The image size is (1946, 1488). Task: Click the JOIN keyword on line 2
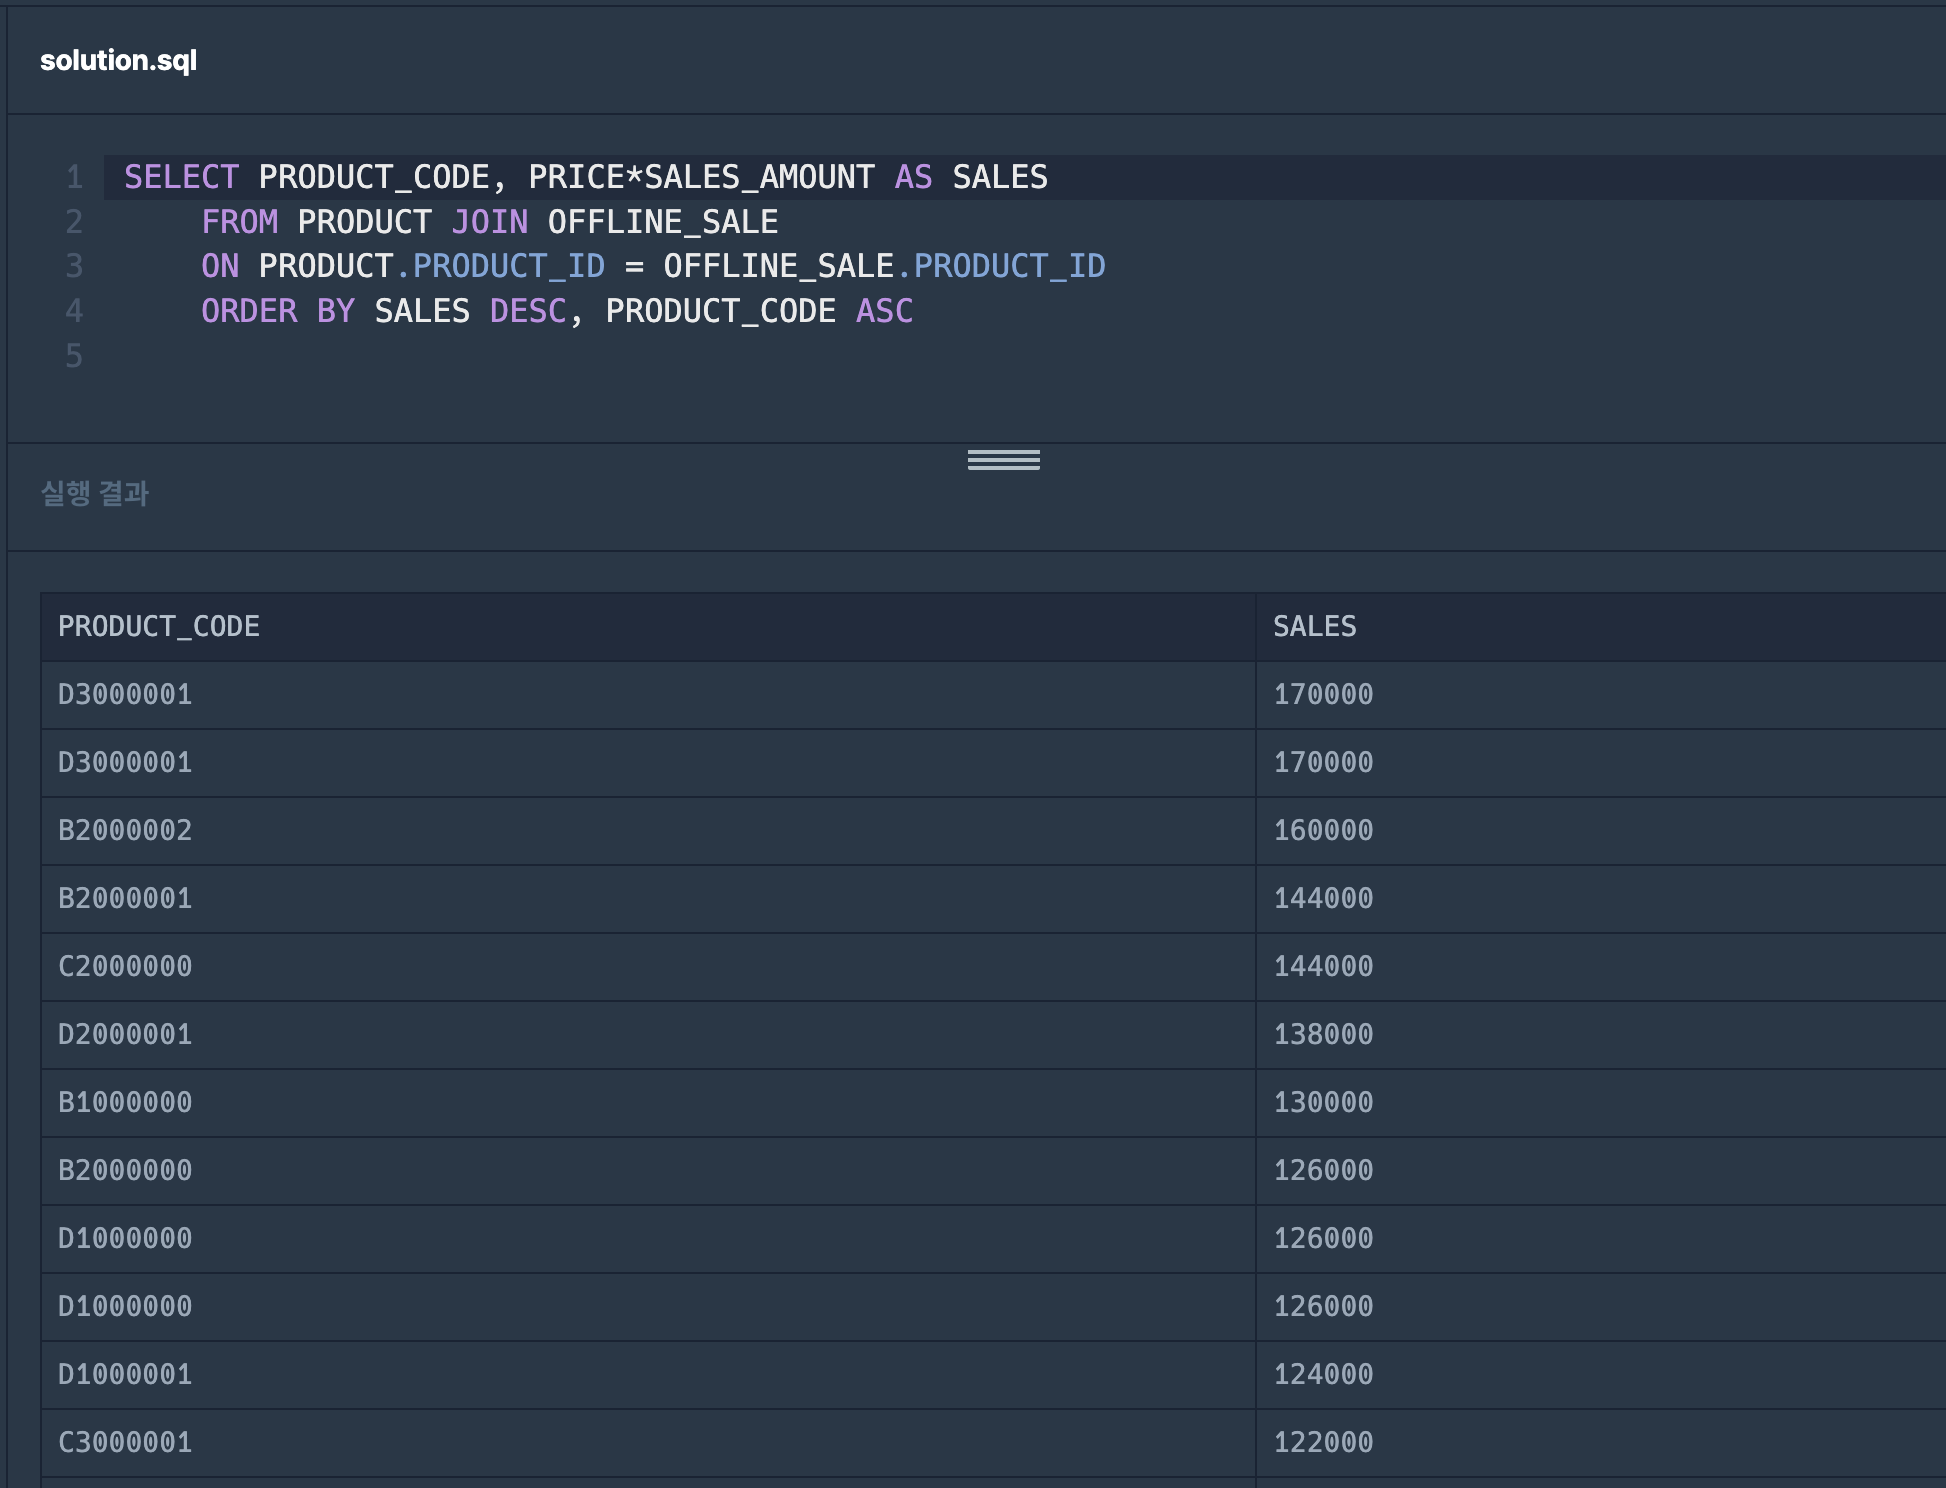click(489, 222)
